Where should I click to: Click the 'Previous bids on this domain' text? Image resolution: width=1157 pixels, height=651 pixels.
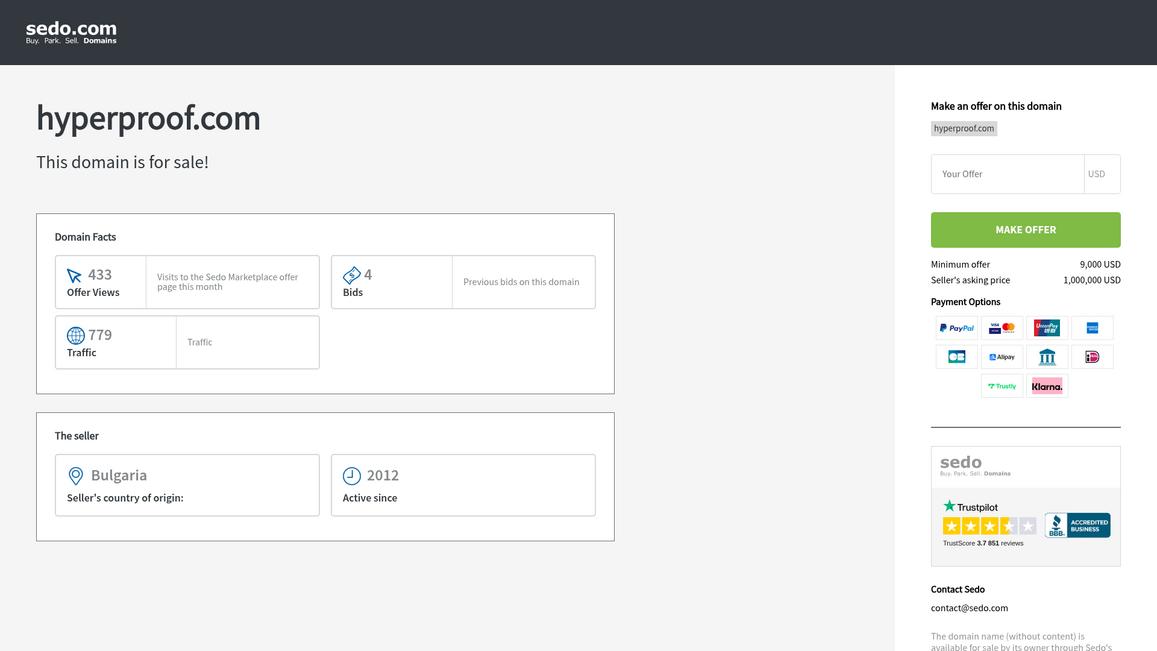[x=521, y=282]
